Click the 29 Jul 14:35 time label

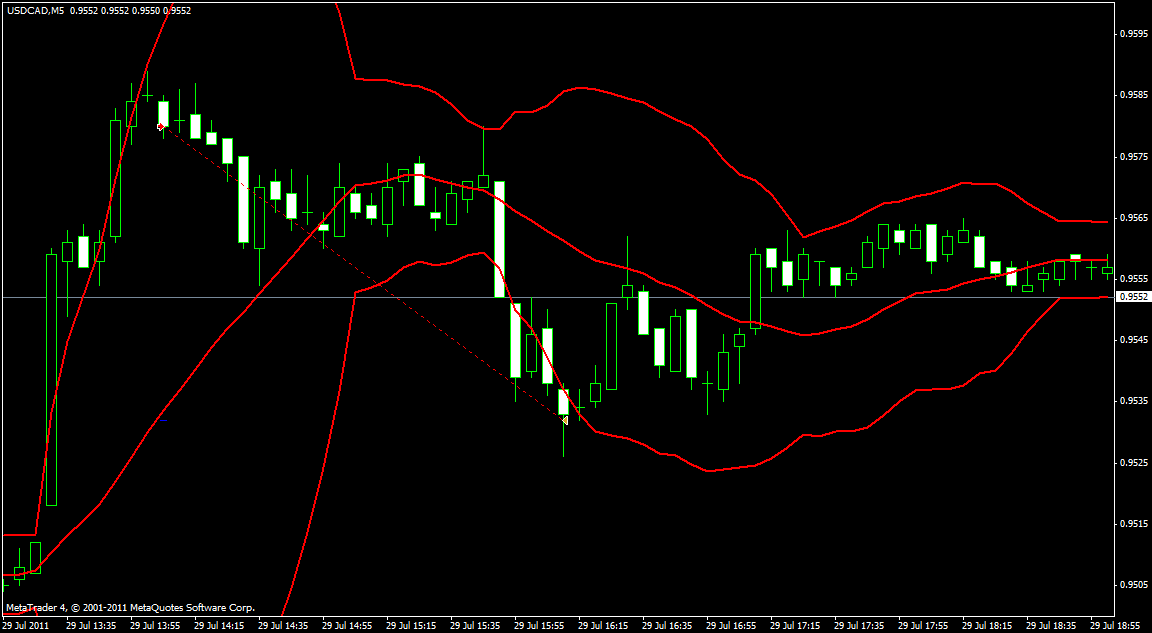pos(284,626)
